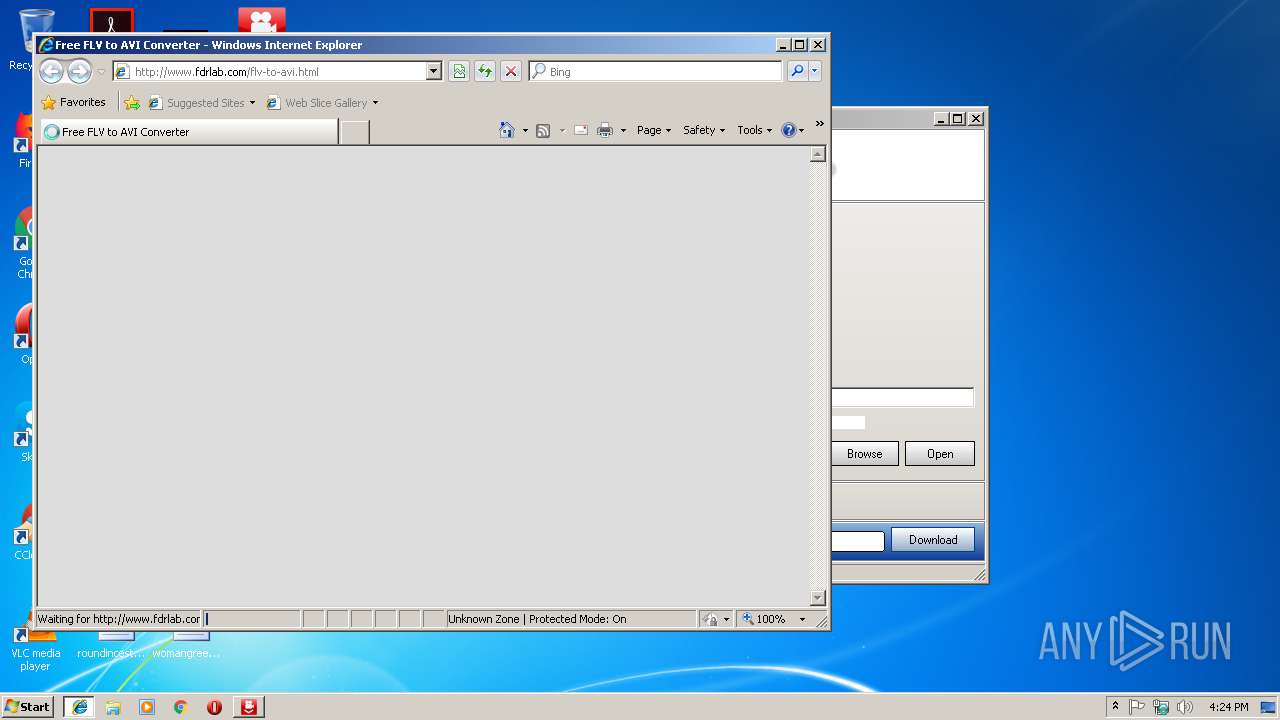This screenshot has height=720, width=1280.
Task: Open the Tools menu
Action: pos(755,130)
